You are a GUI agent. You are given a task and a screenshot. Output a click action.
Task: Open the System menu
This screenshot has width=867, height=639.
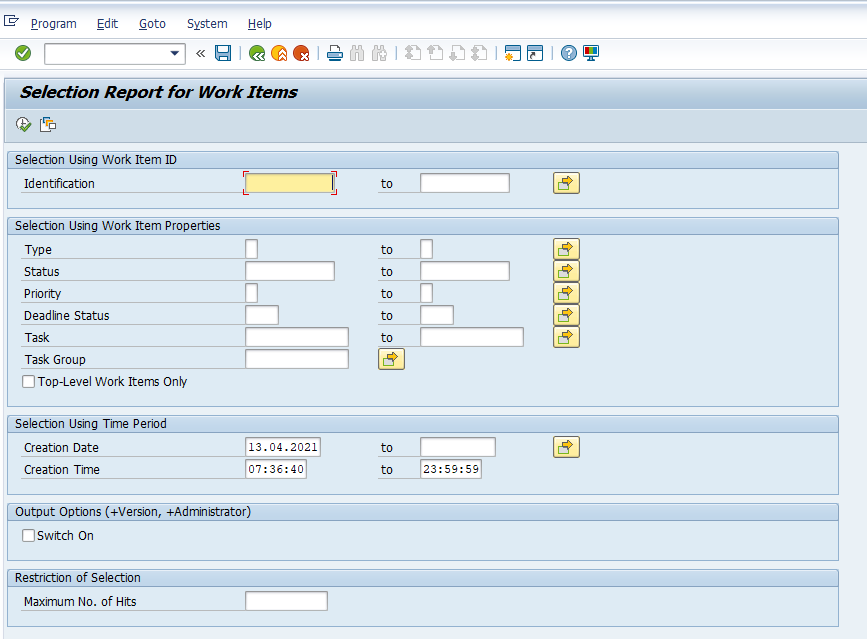(x=207, y=23)
